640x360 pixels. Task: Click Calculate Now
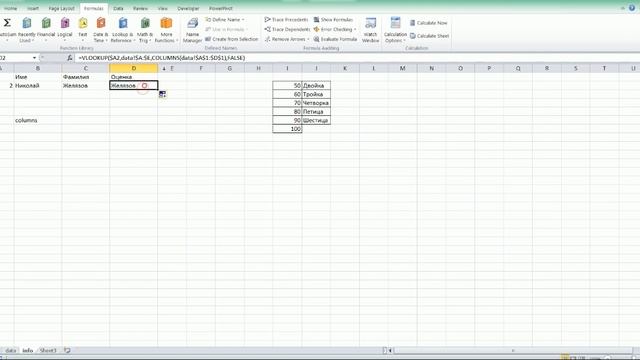(x=429, y=23)
